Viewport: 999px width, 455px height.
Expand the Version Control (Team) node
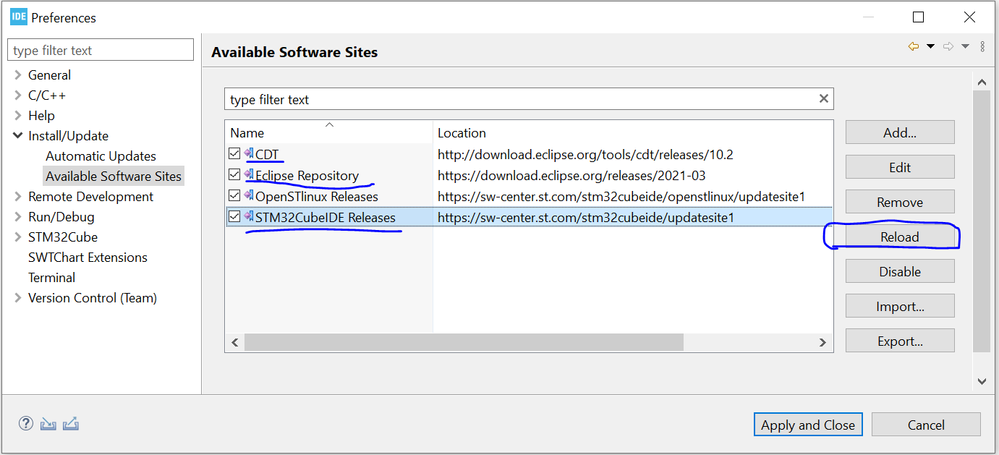coord(17,298)
